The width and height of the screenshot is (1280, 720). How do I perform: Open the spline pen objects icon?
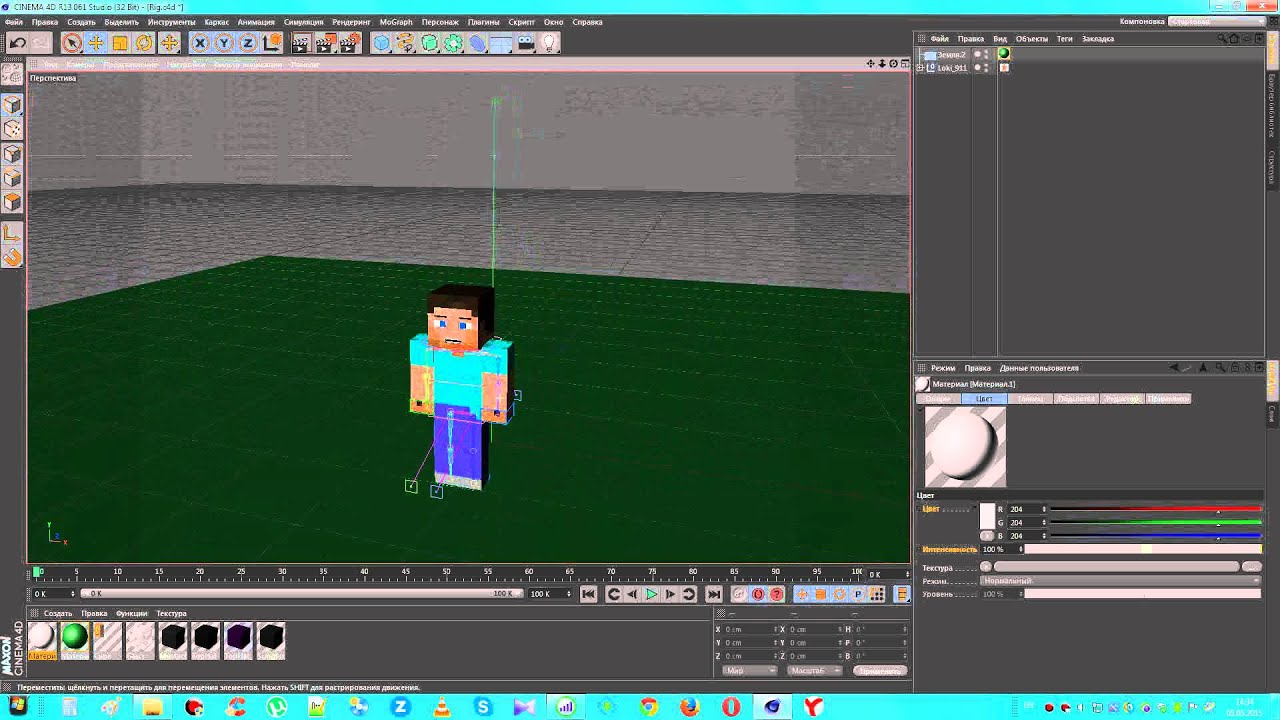click(x=405, y=43)
